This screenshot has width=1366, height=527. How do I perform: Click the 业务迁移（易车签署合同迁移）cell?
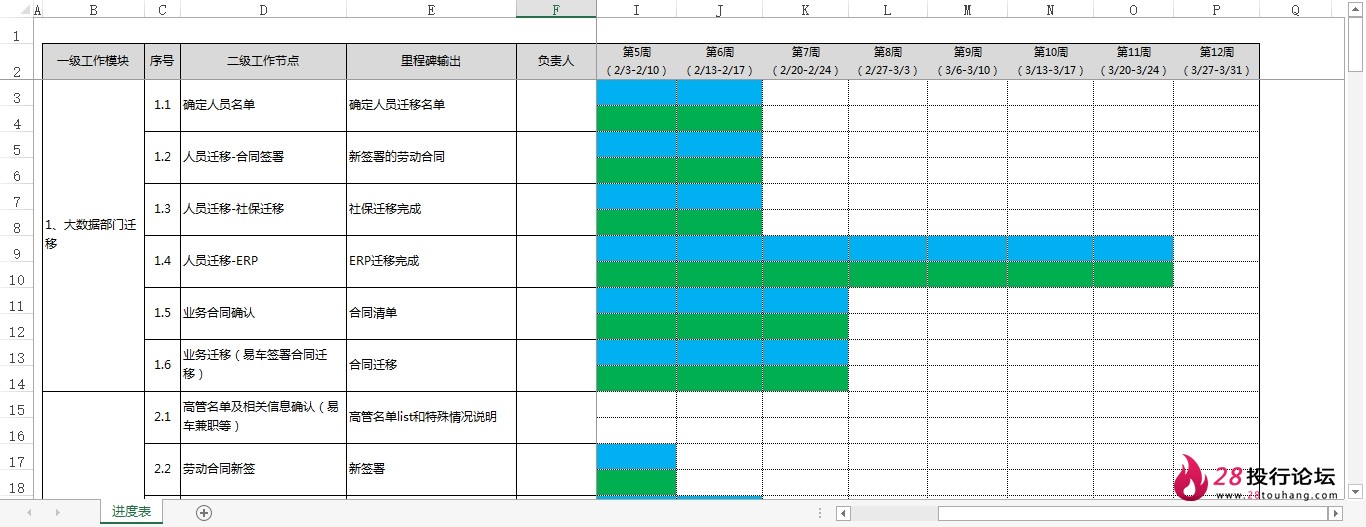[263, 365]
